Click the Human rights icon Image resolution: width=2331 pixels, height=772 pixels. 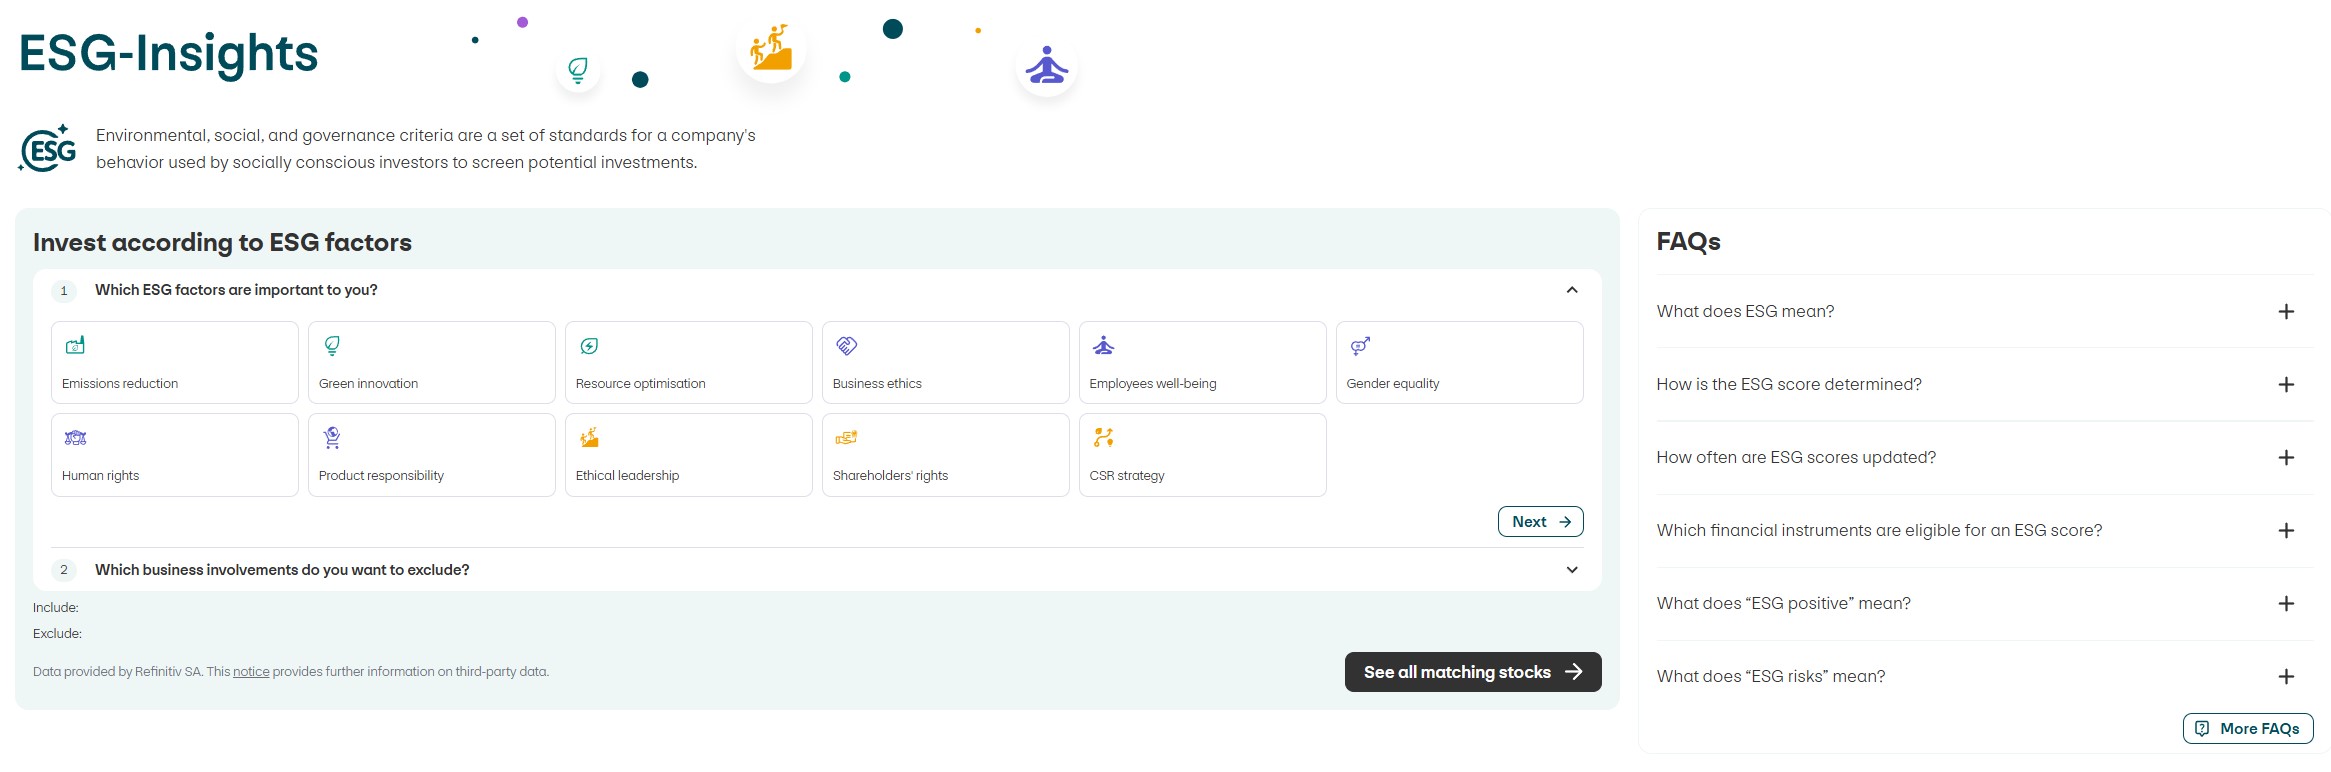pyautogui.click(x=75, y=438)
